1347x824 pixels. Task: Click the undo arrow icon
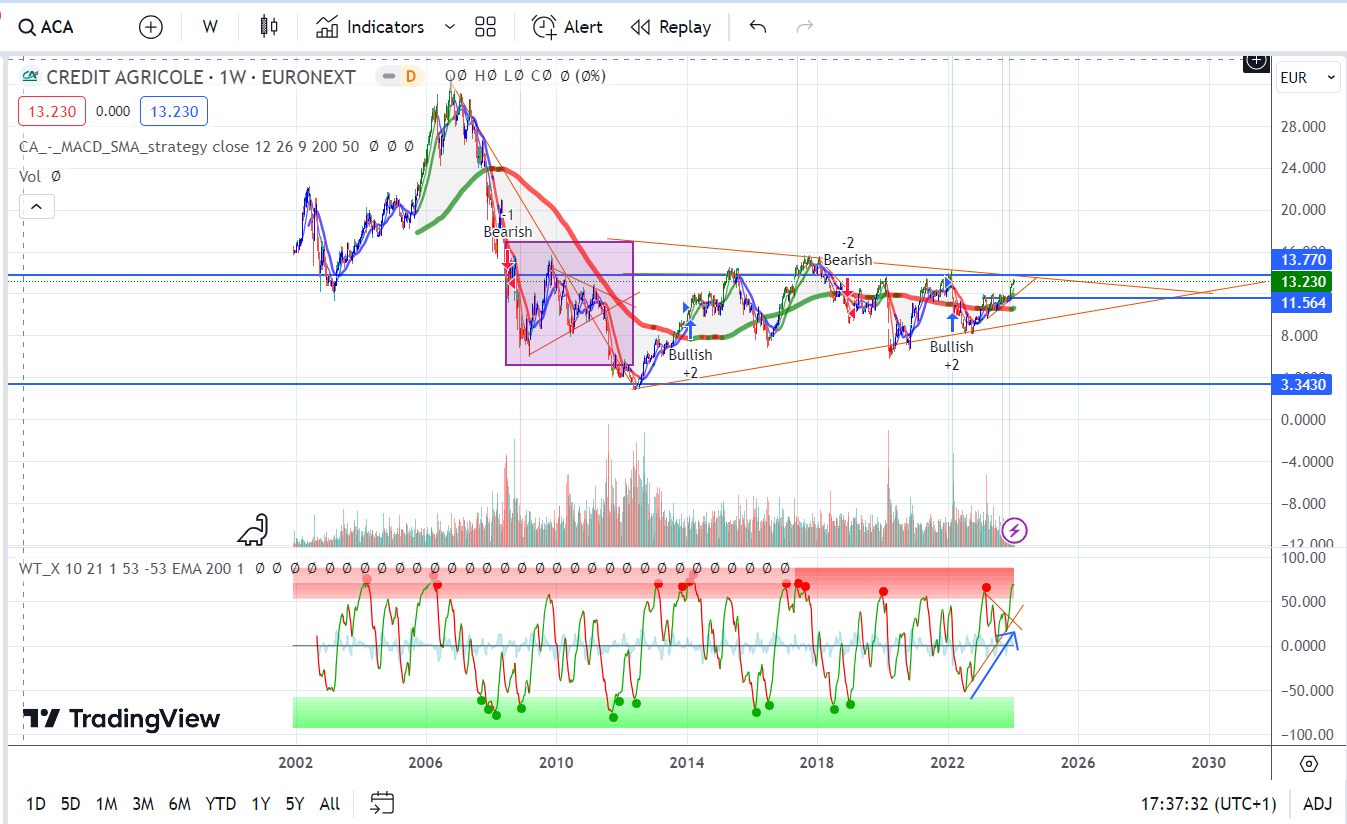(x=758, y=27)
